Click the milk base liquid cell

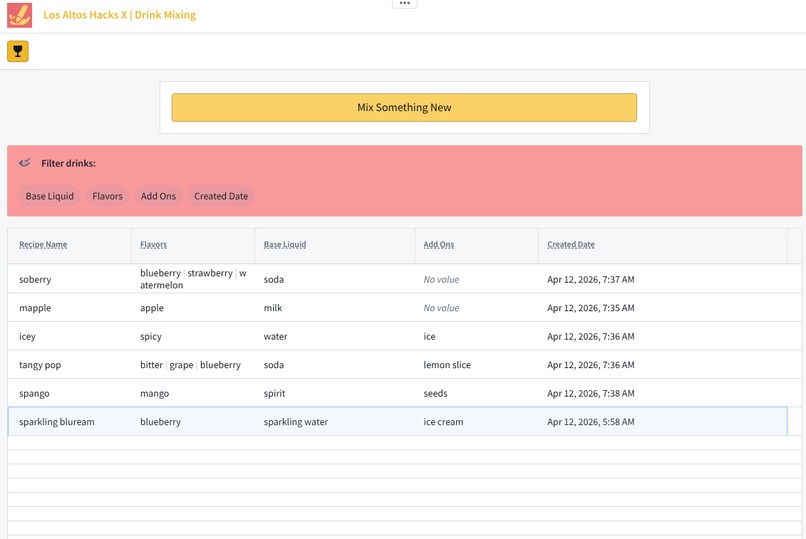pos(273,308)
